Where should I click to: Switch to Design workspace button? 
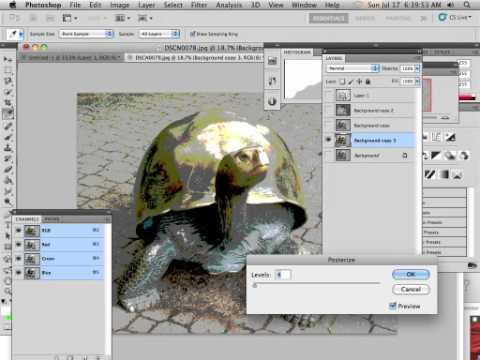click(365, 18)
